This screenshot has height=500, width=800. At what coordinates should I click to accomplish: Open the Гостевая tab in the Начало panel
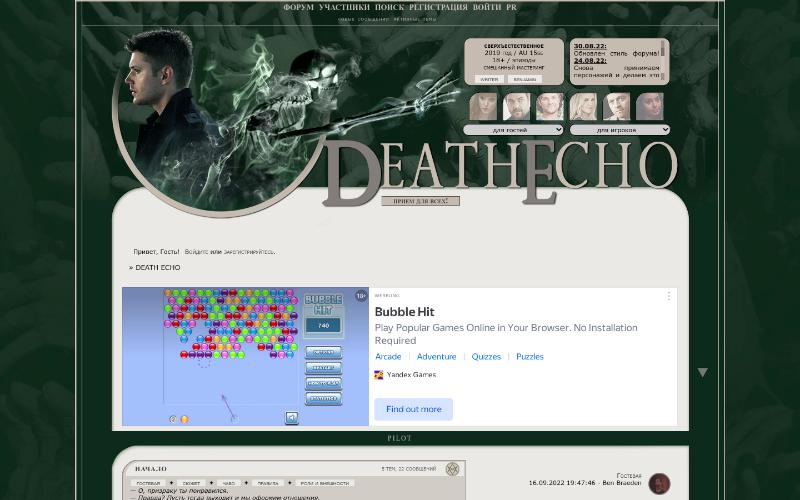click(x=148, y=483)
